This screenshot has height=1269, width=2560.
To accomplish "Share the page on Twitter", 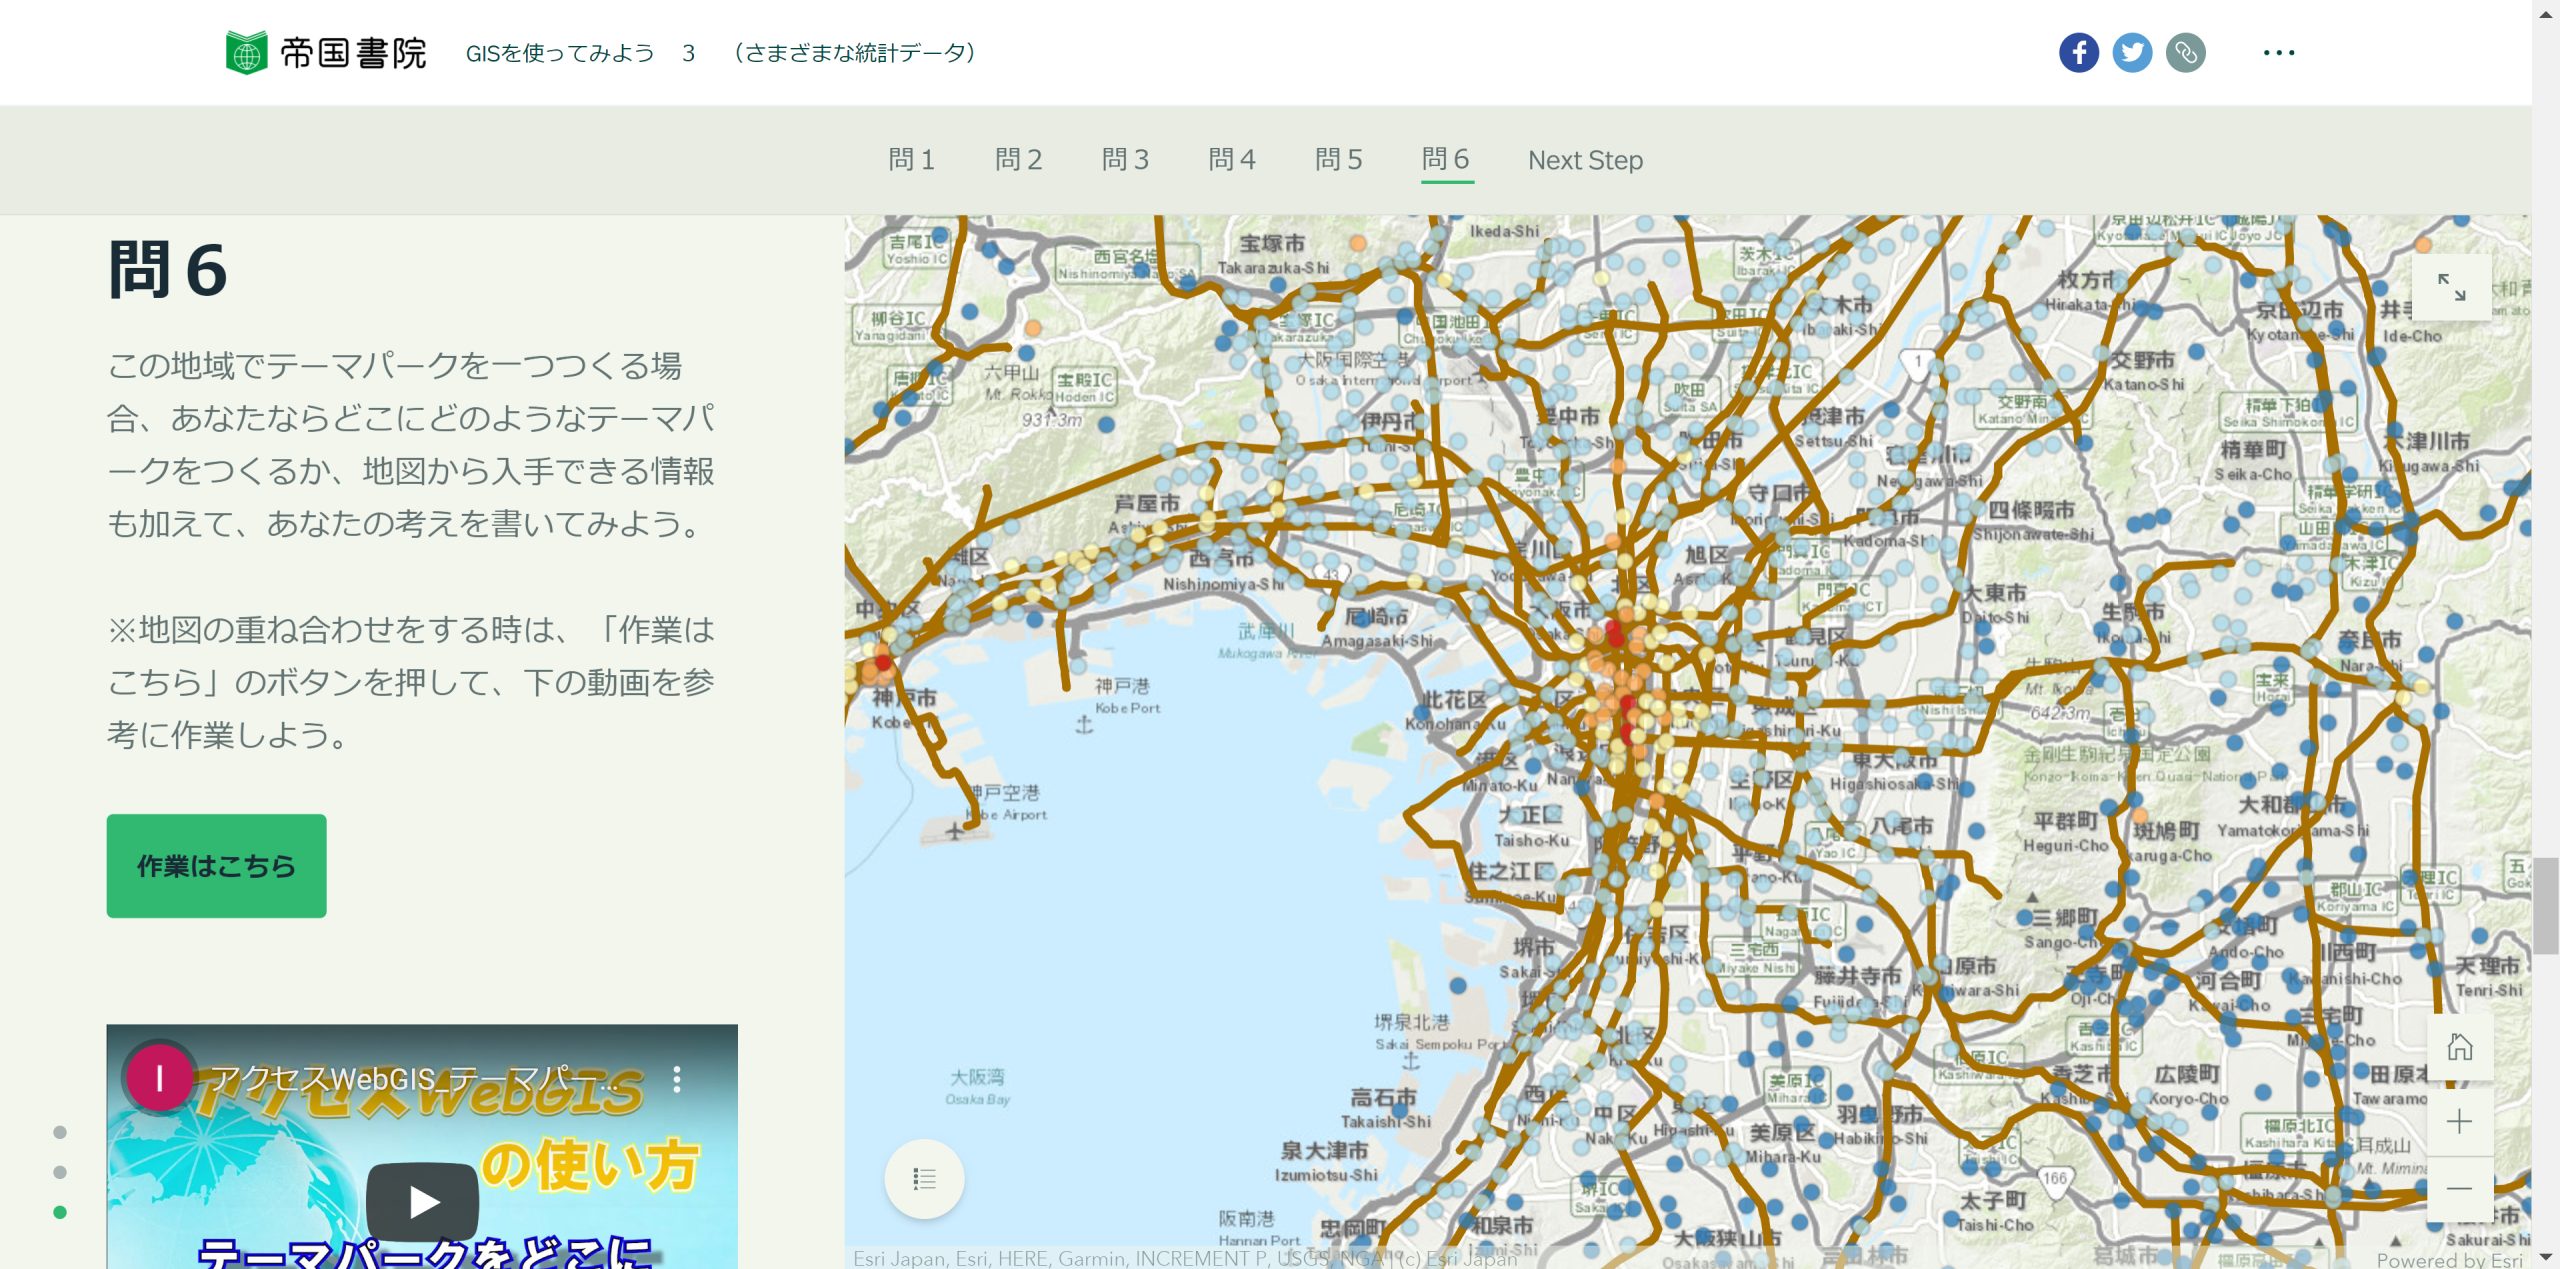I will pos(2132,52).
